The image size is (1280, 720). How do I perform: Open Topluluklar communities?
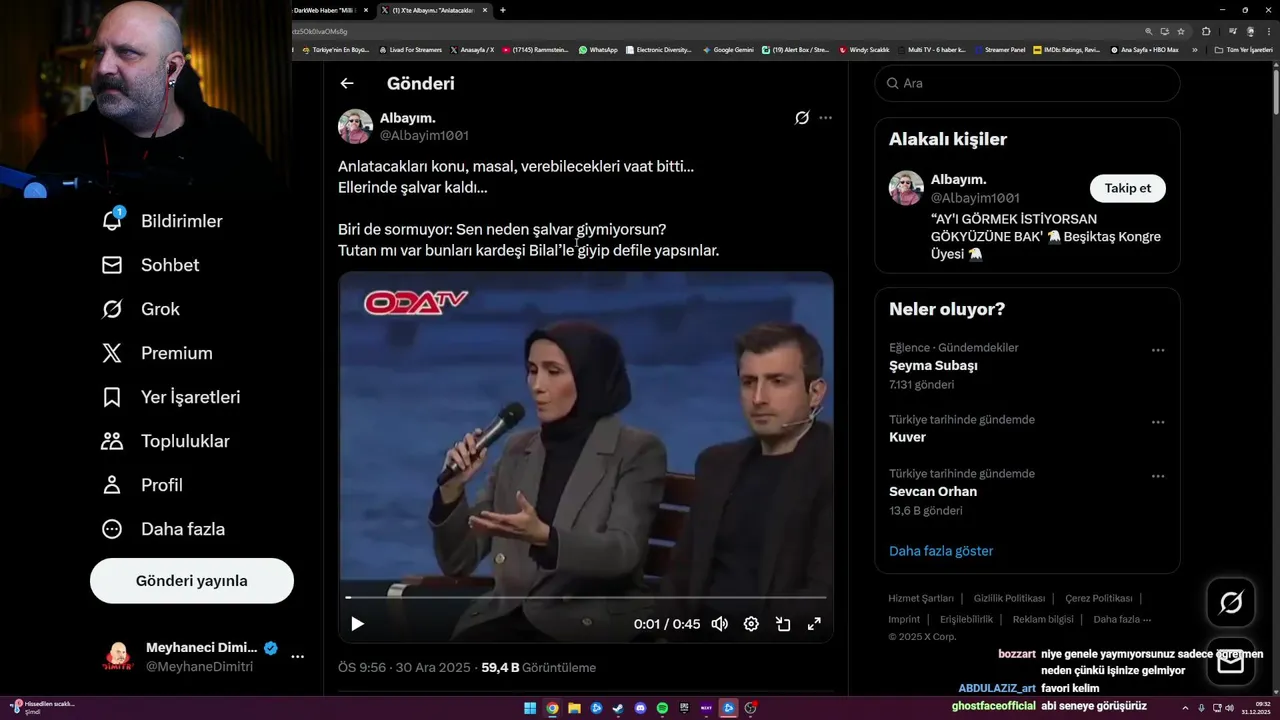click(x=165, y=441)
